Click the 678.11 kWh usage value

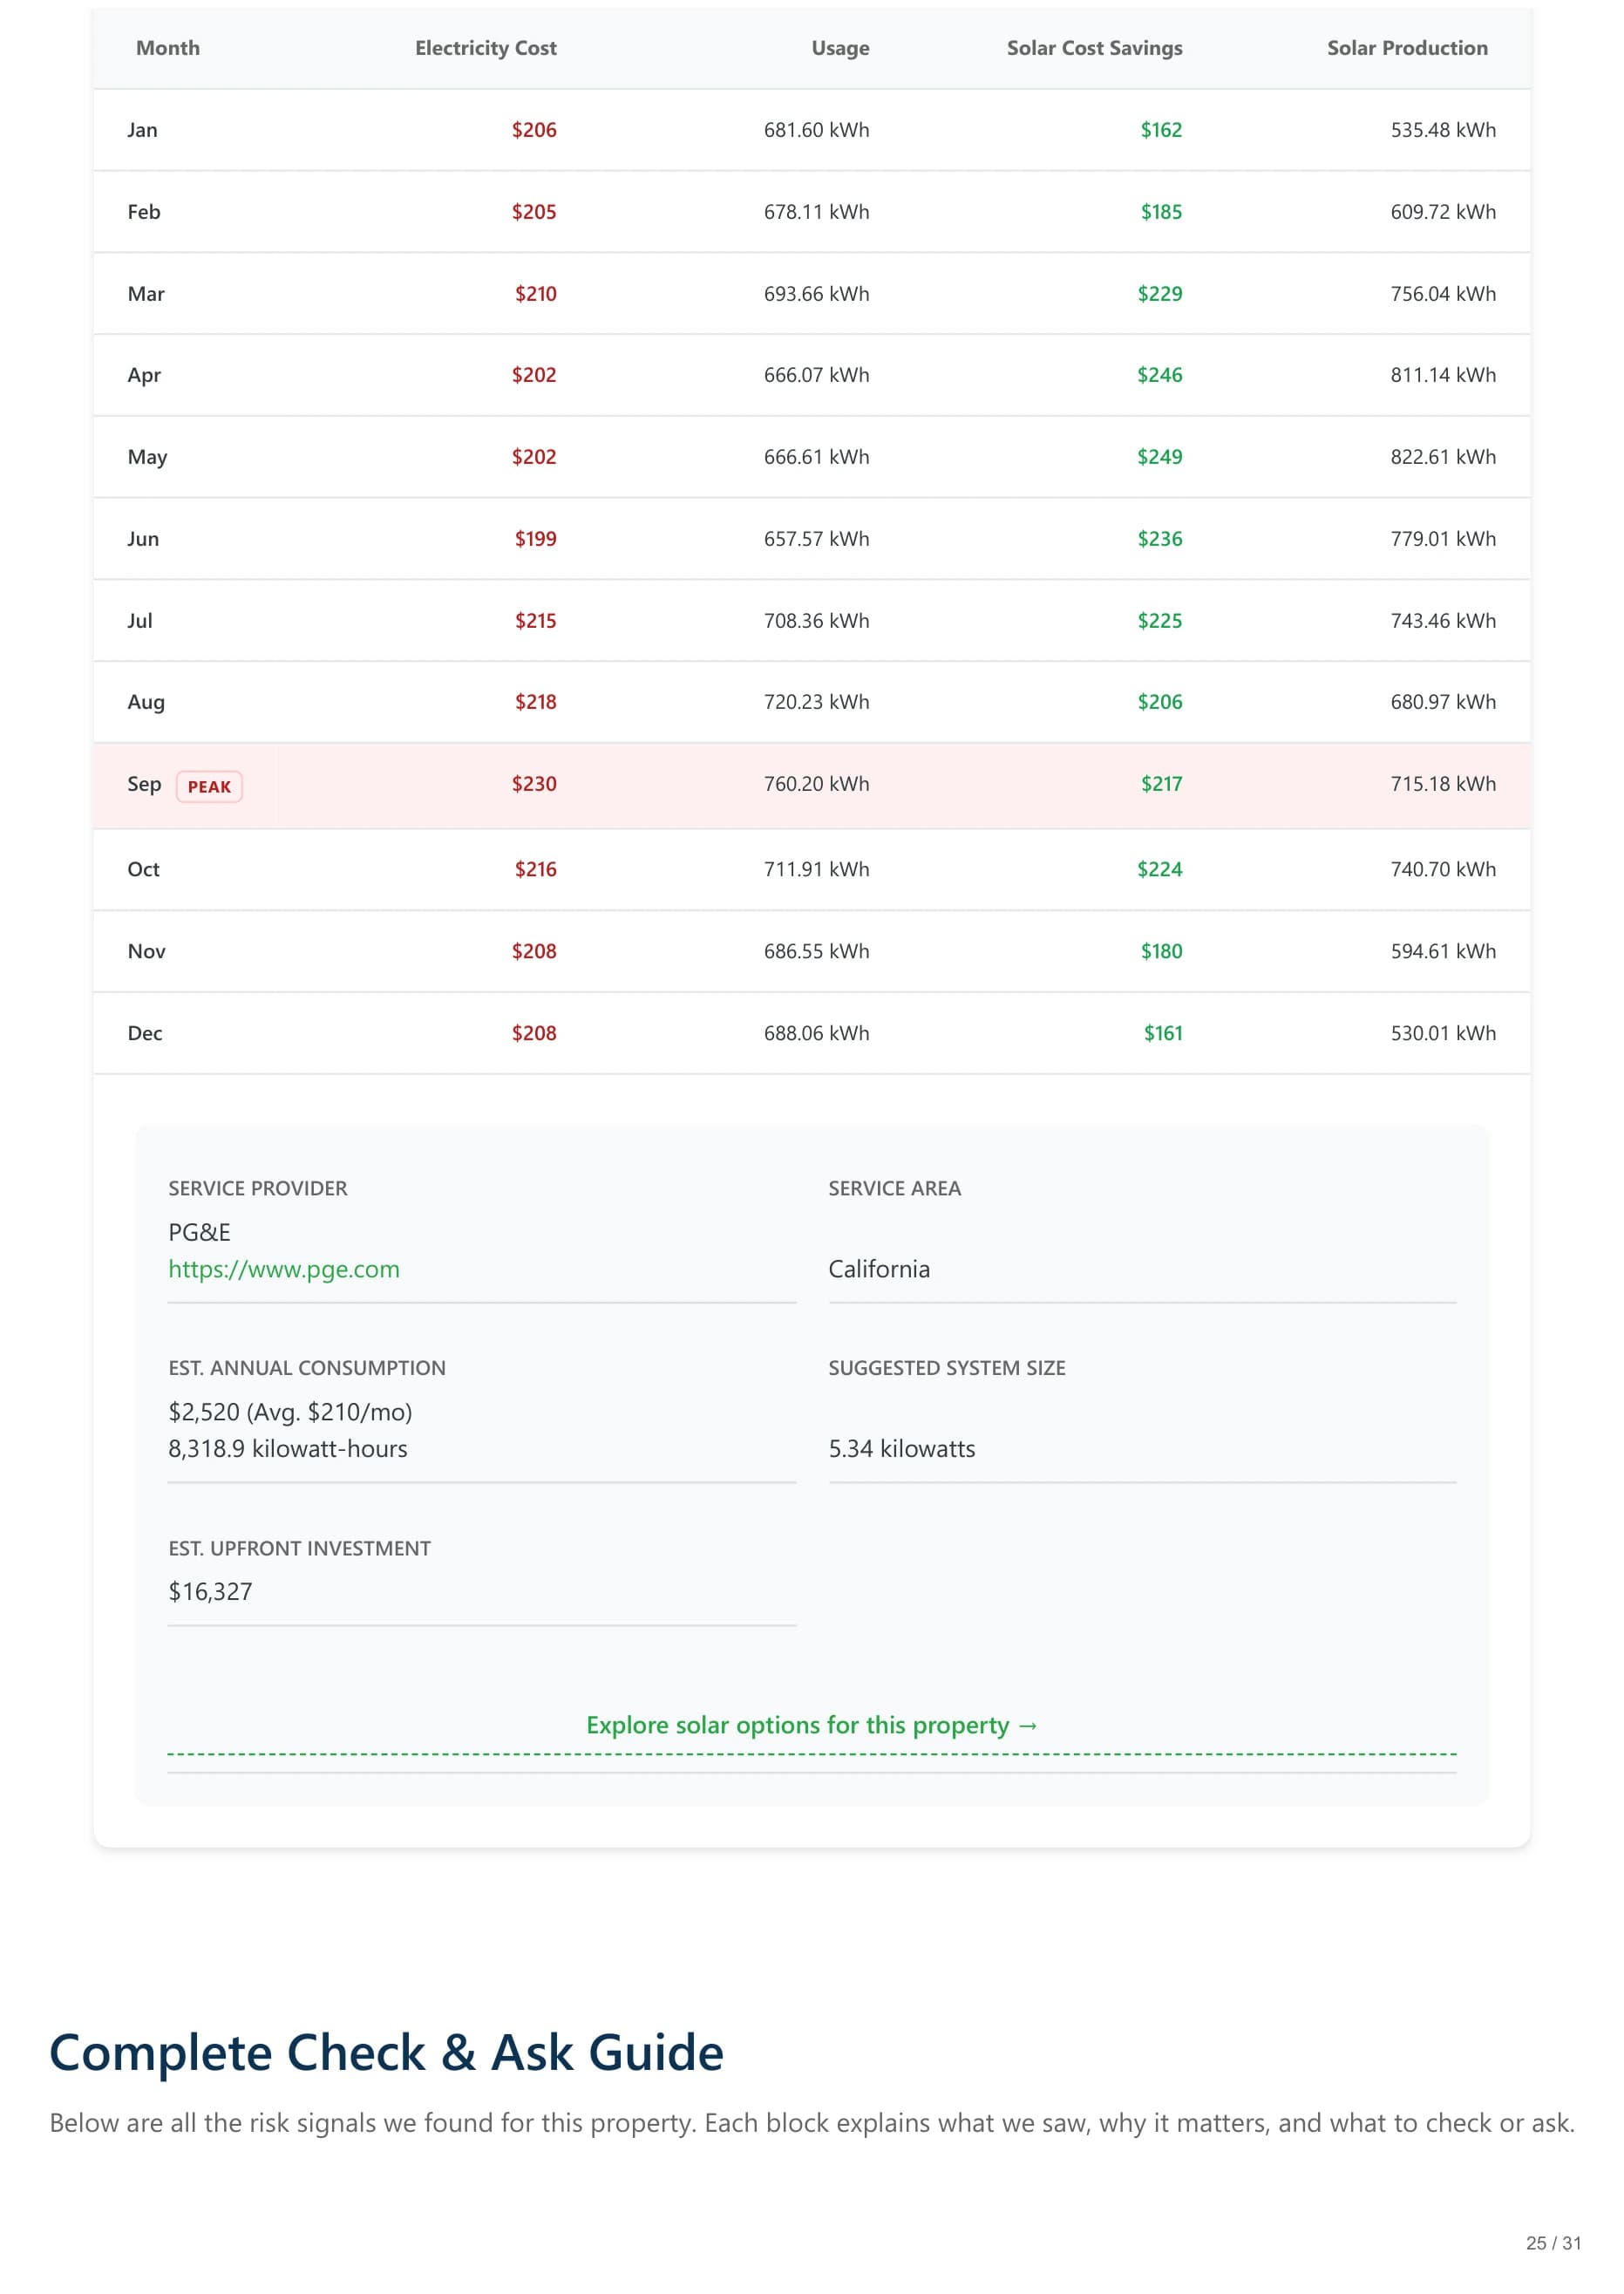click(816, 212)
